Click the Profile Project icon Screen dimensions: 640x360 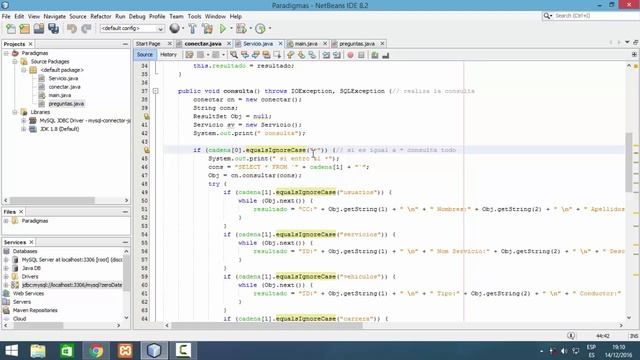tap(260, 29)
